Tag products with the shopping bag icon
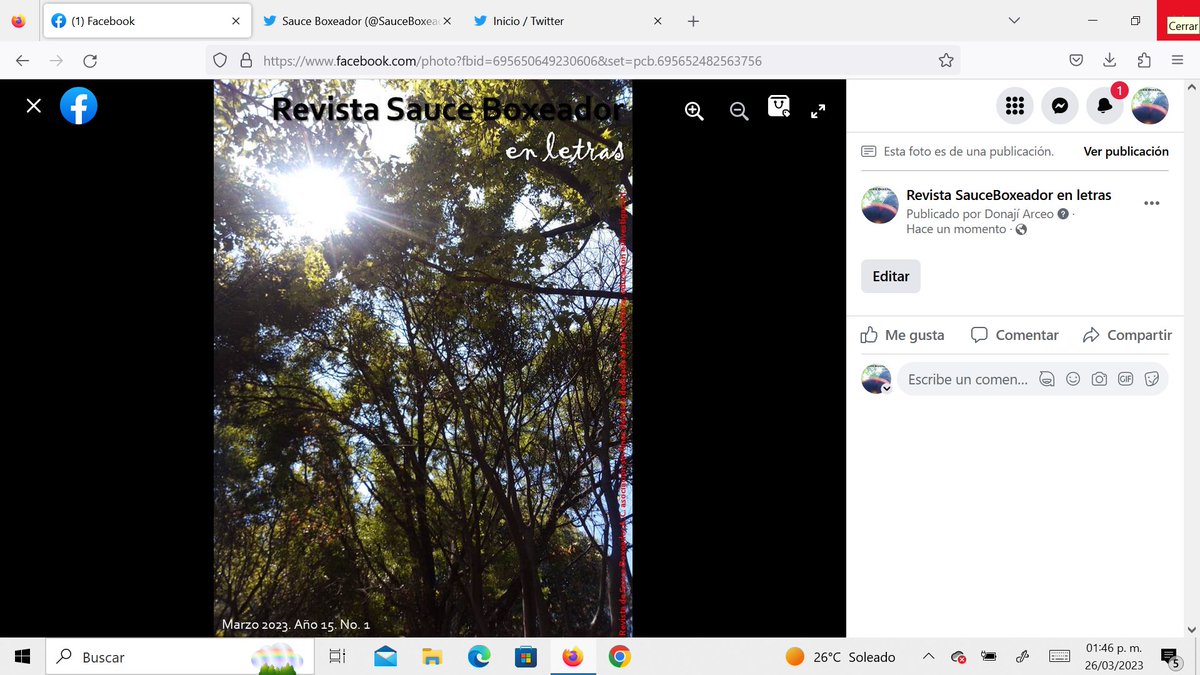The height and width of the screenshot is (675, 1200). coord(779,106)
